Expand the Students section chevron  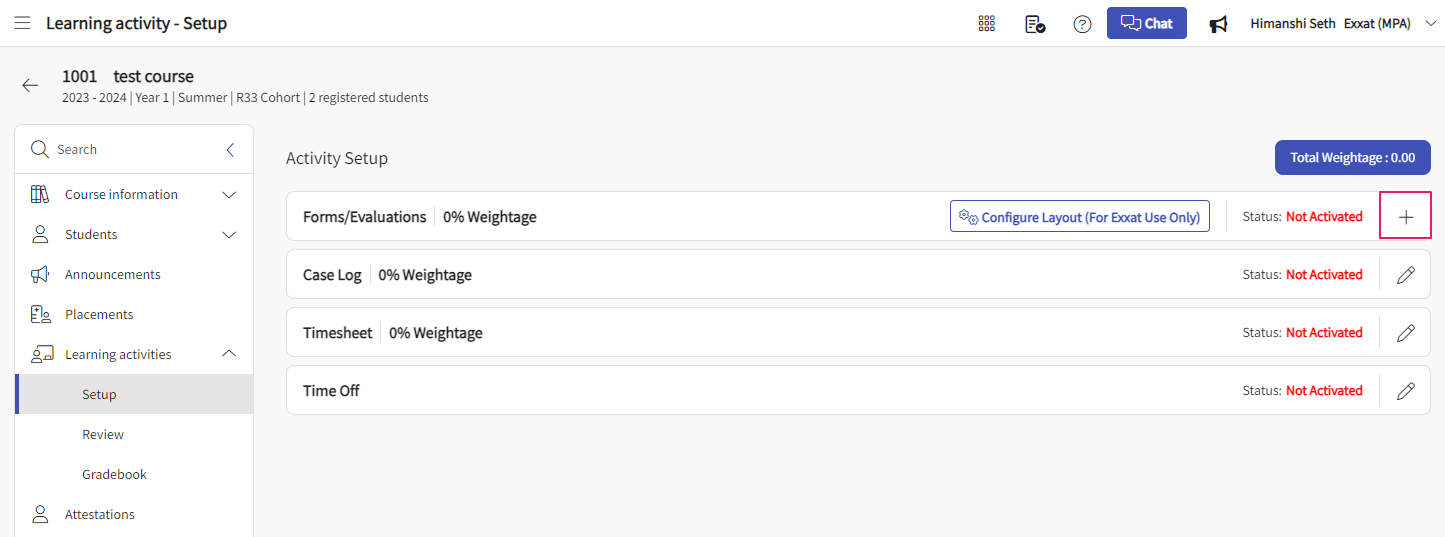point(229,234)
